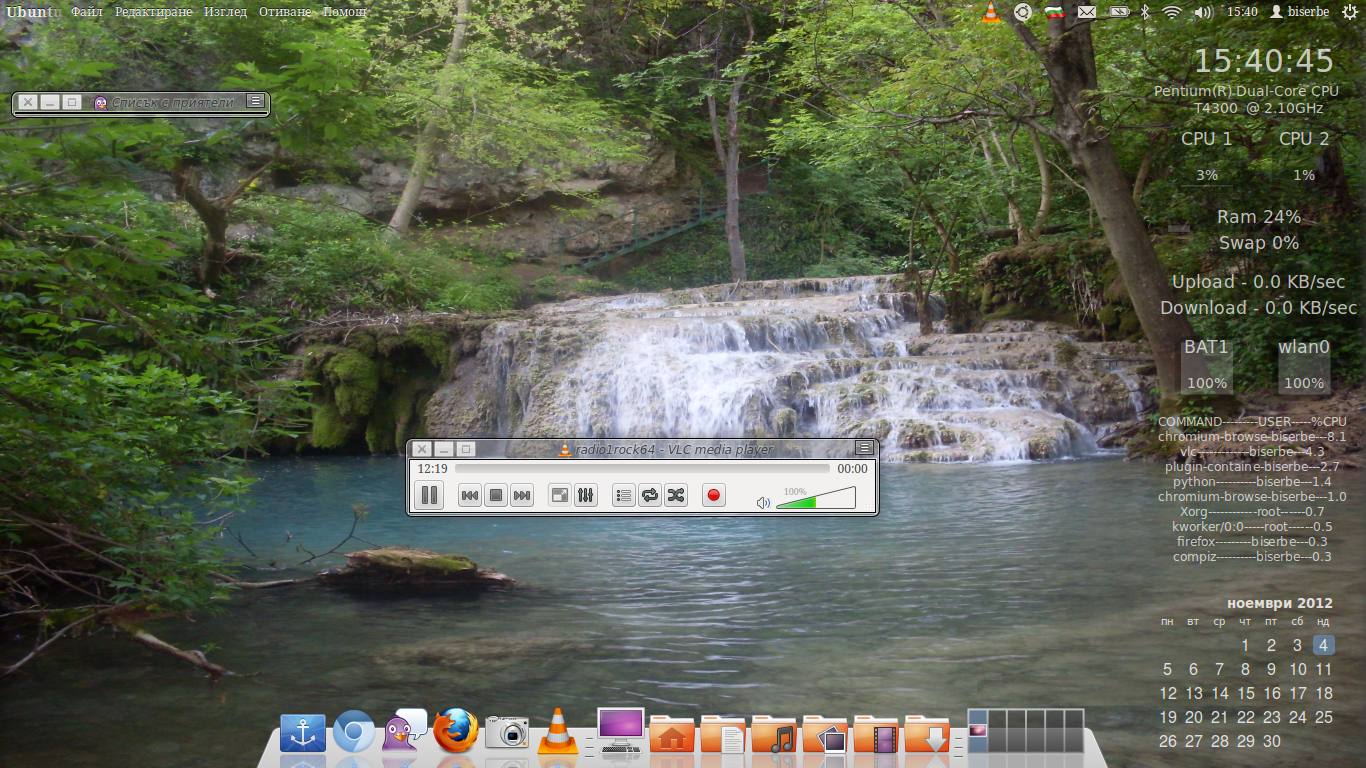Click vlc process row in list

point(1252,451)
